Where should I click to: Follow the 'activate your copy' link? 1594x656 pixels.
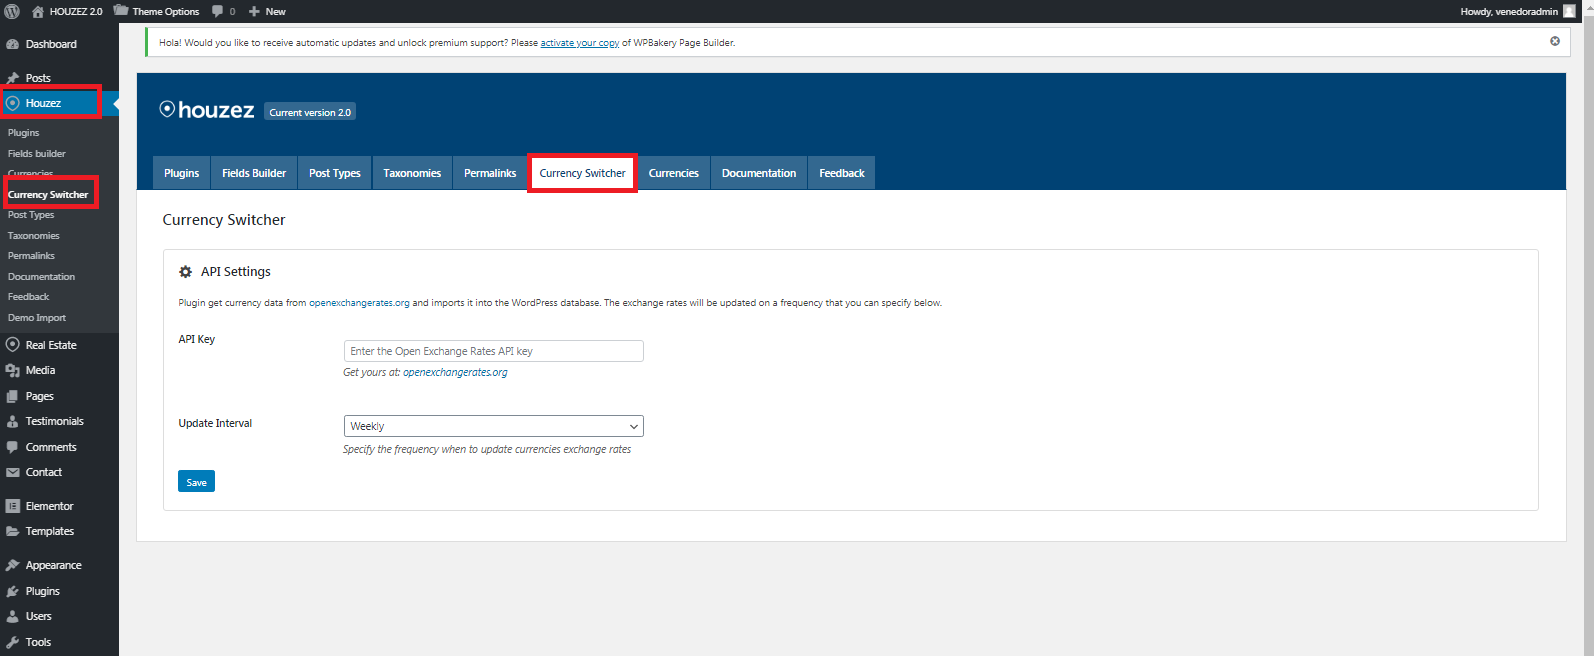click(x=580, y=43)
